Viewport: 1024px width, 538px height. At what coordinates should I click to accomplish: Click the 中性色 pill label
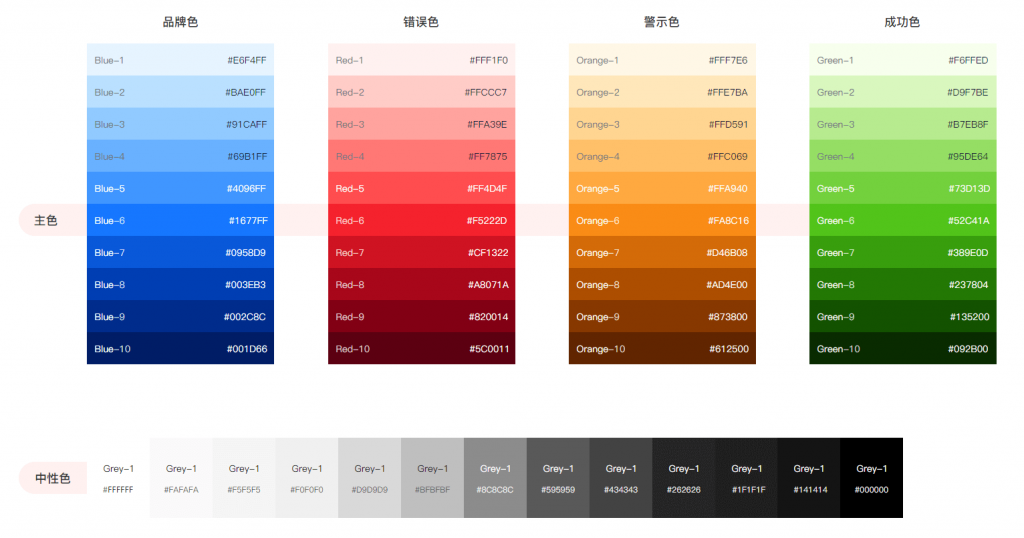pyautogui.click(x=52, y=479)
